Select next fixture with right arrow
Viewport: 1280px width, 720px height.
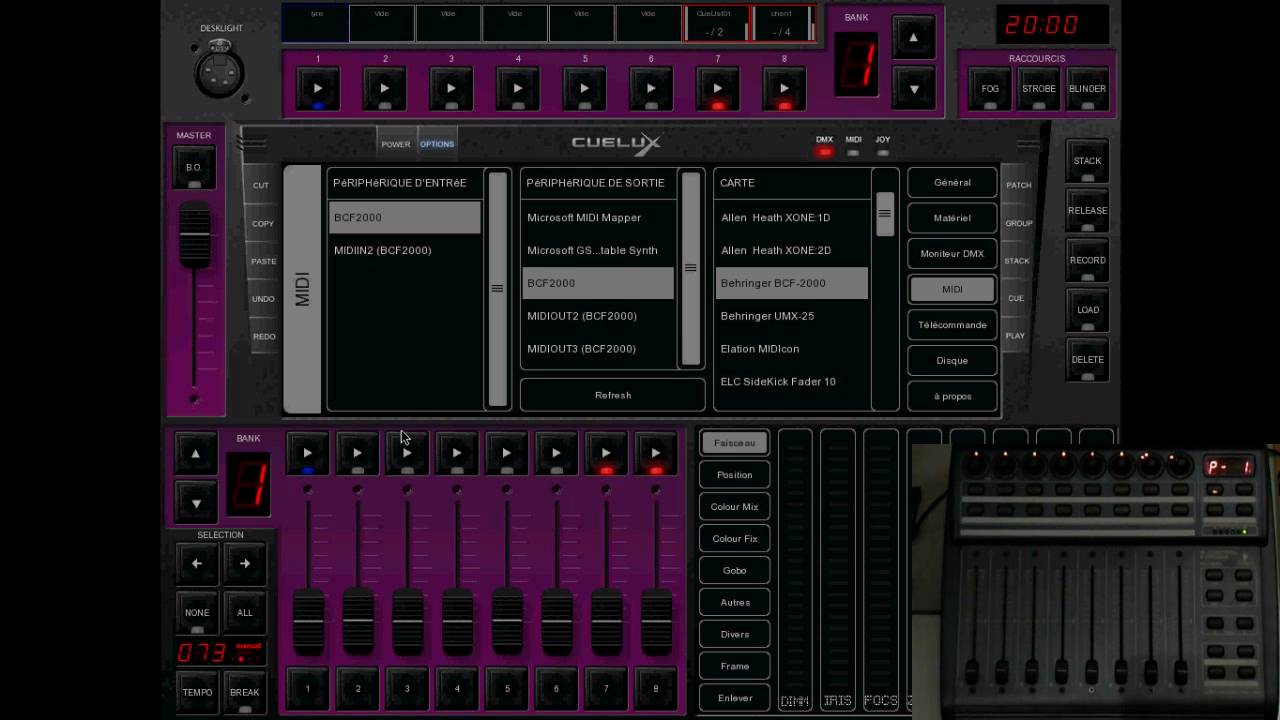click(x=245, y=564)
